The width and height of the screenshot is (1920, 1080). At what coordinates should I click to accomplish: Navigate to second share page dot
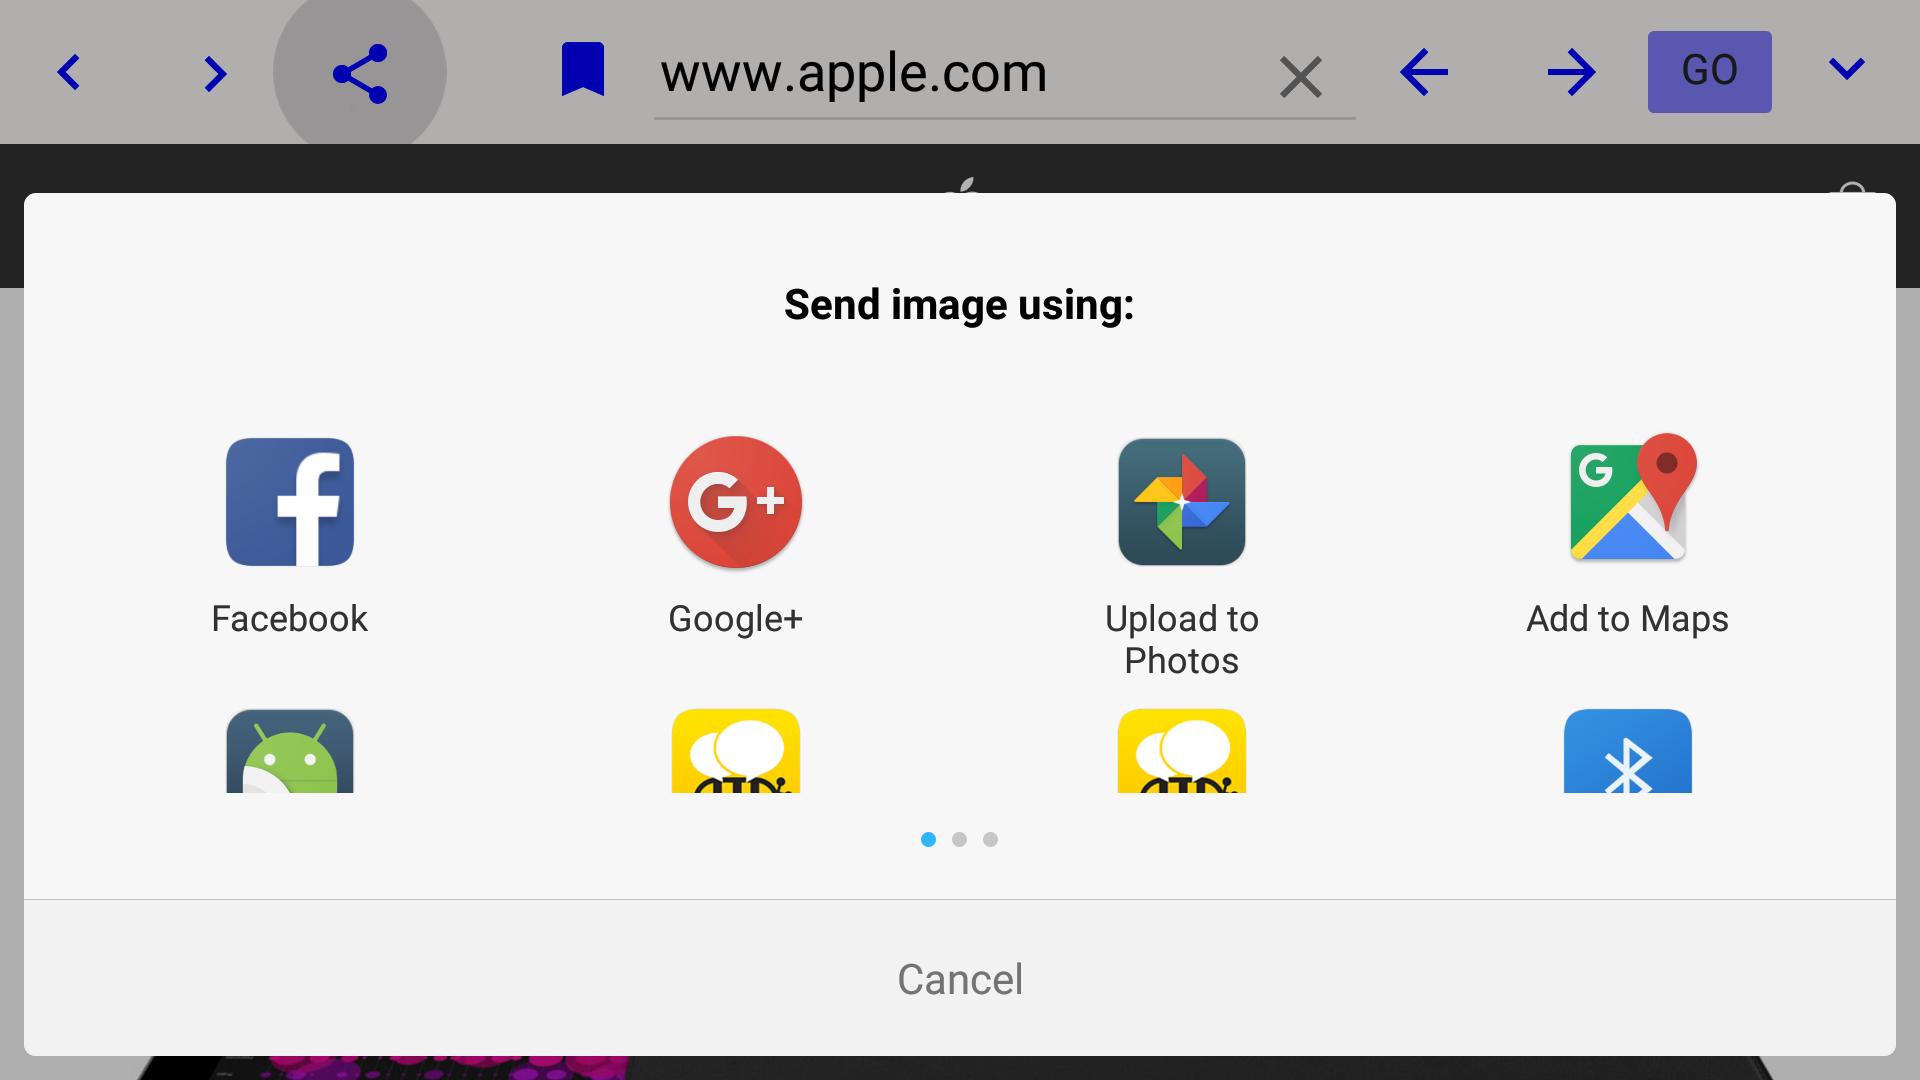point(960,839)
